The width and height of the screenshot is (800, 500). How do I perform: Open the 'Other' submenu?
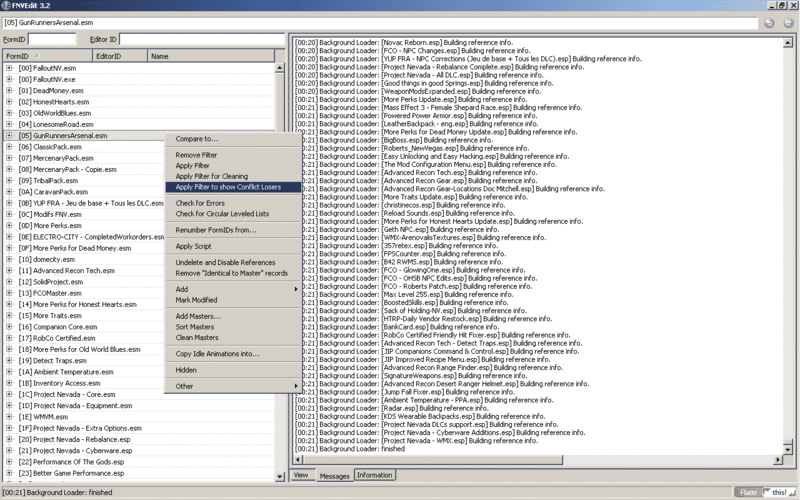[233, 386]
